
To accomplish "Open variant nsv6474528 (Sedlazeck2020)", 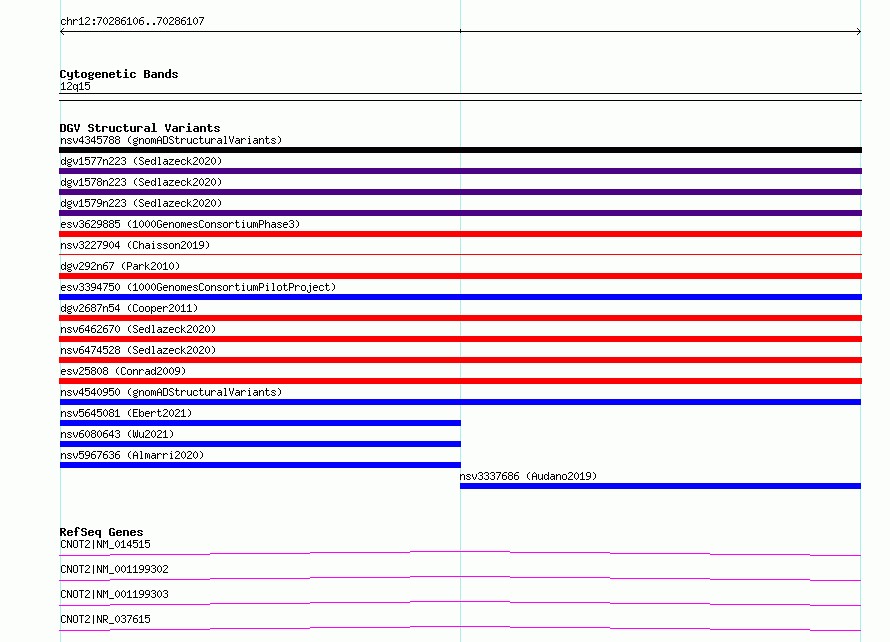I will click(x=138, y=350).
